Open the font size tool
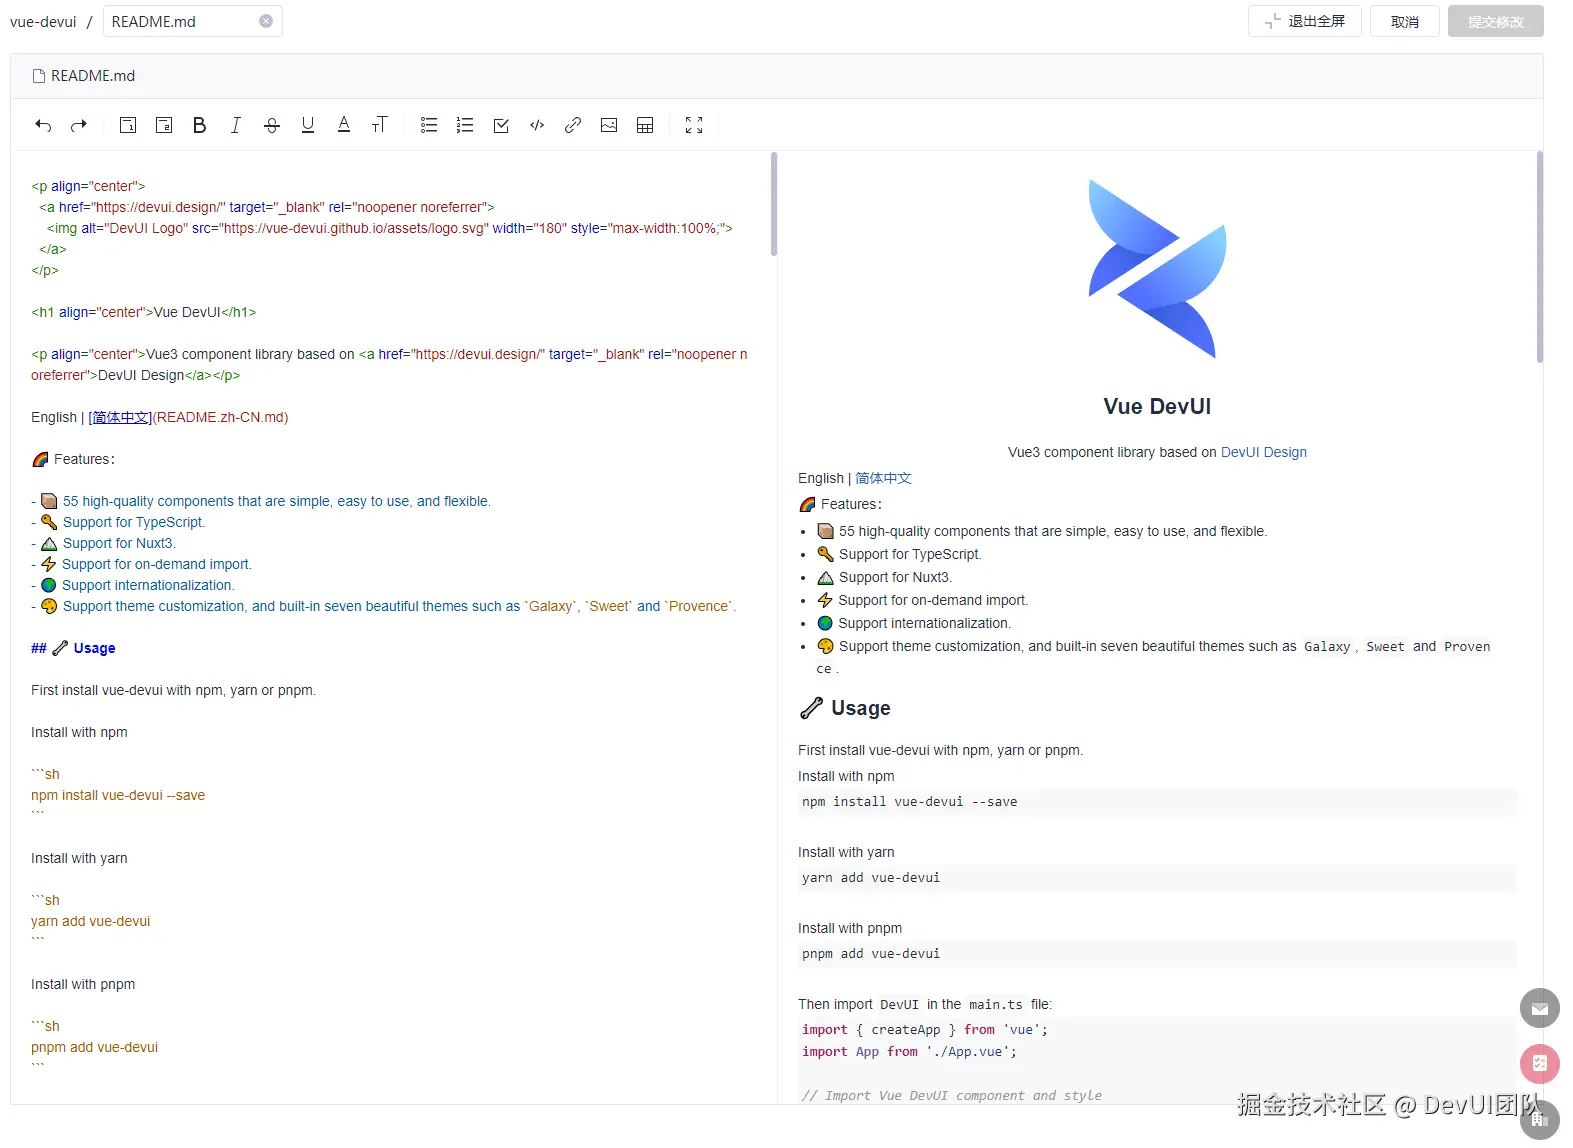The image size is (1573, 1148). [x=380, y=125]
